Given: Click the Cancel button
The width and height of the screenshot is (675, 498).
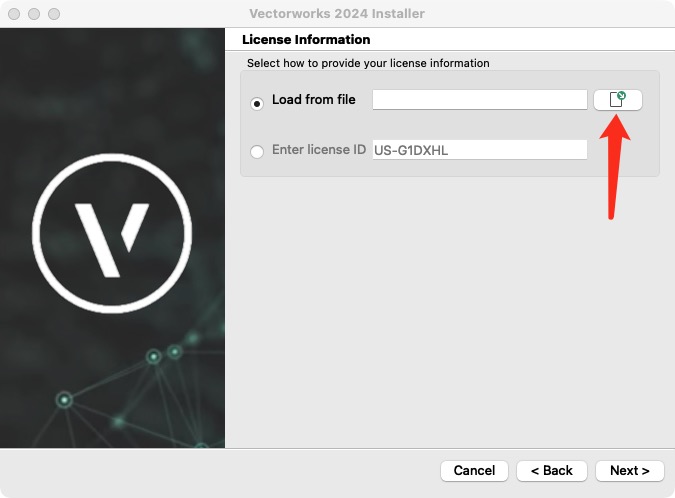Looking at the screenshot, I should click(474, 470).
